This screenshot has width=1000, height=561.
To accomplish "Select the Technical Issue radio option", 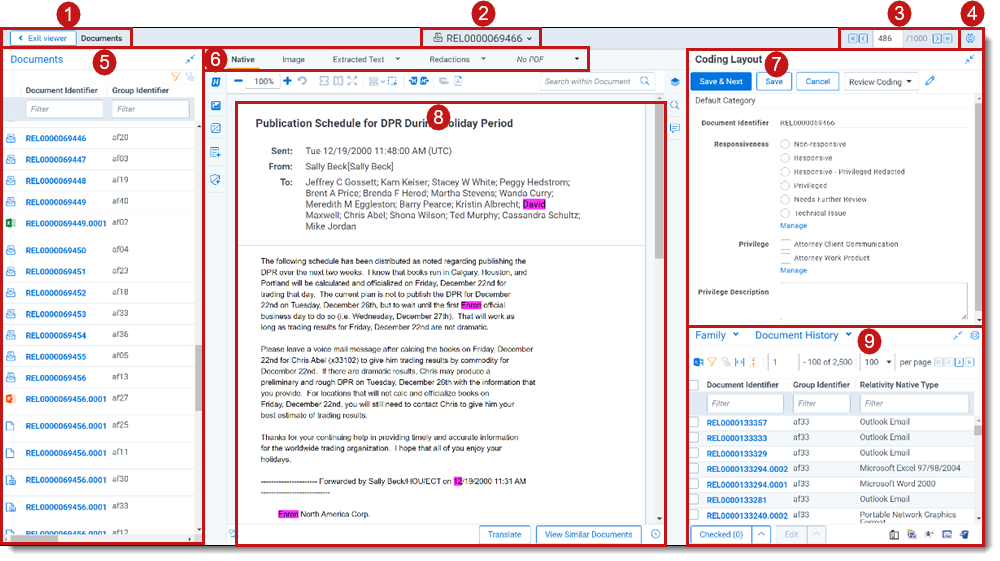I will pyautogui.click(x=785, y=213).
